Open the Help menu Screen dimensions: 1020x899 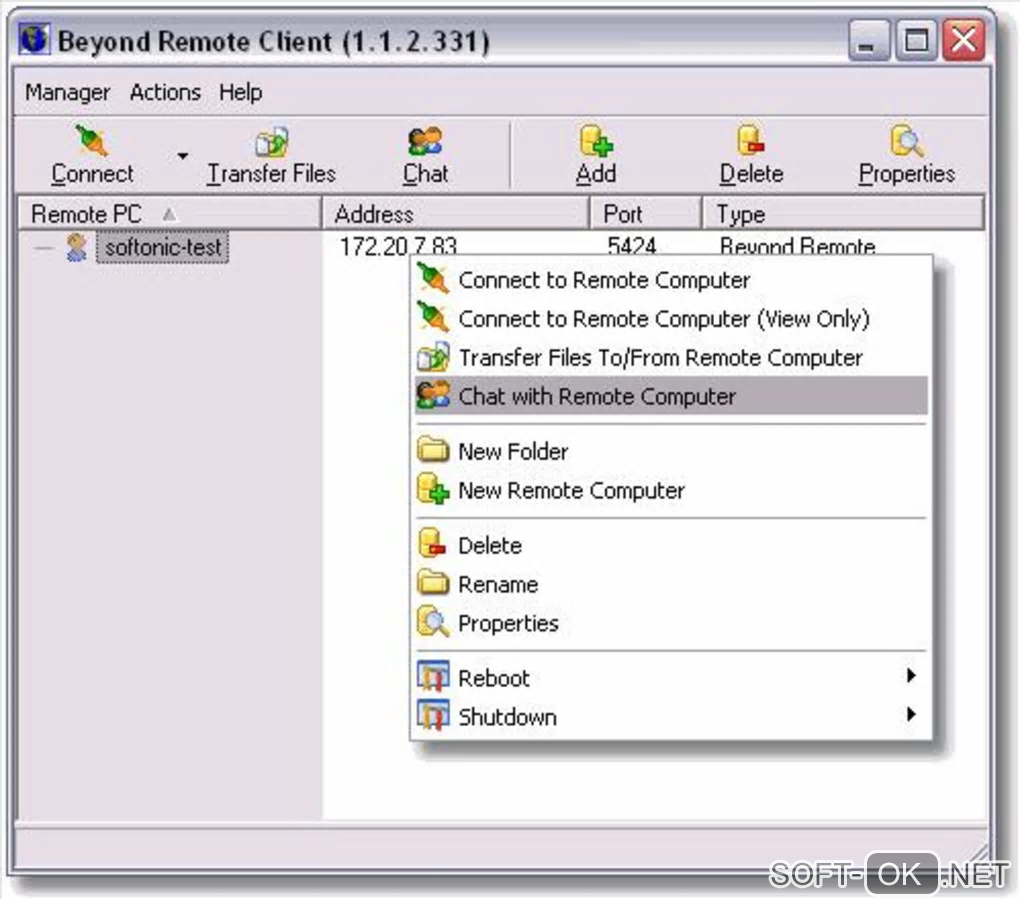241,92
